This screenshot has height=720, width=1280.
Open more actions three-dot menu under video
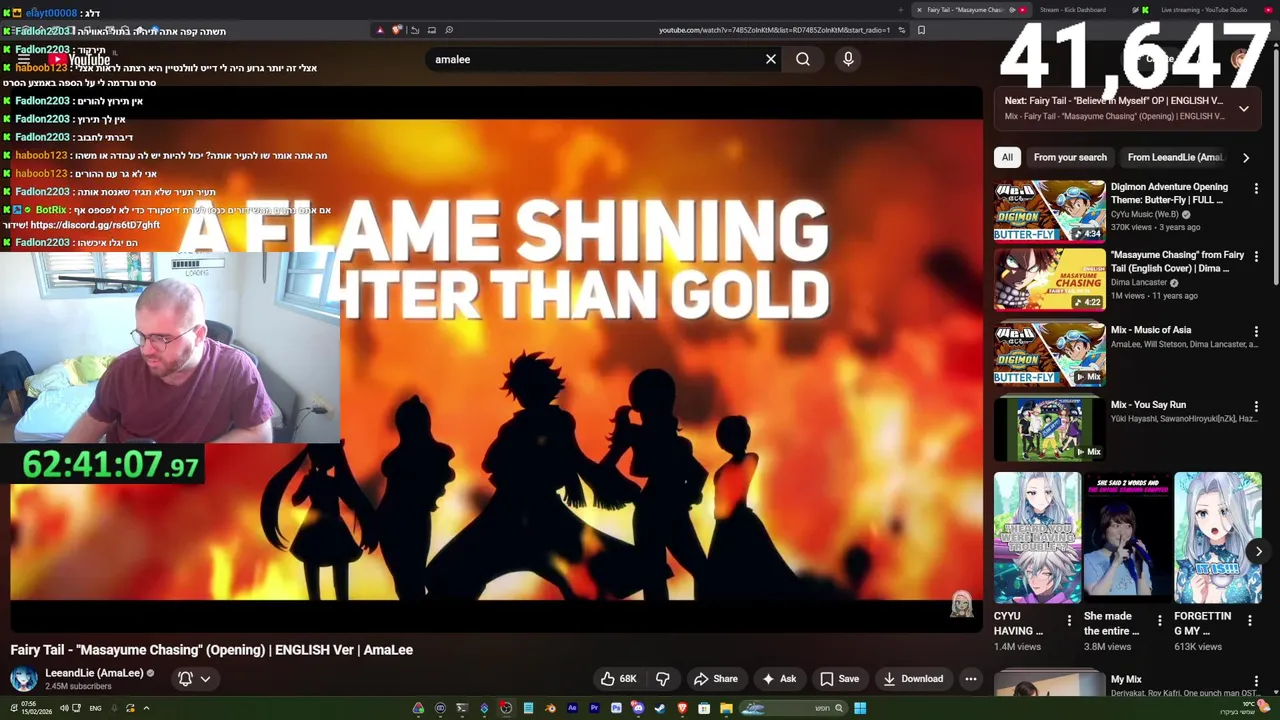[x=970, y=679]
